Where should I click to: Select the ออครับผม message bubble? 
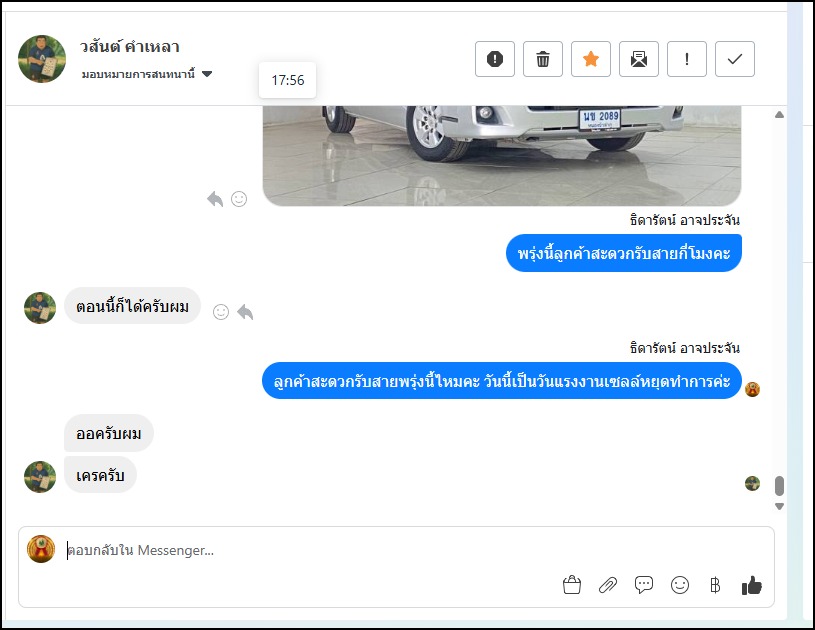[109, 433]
